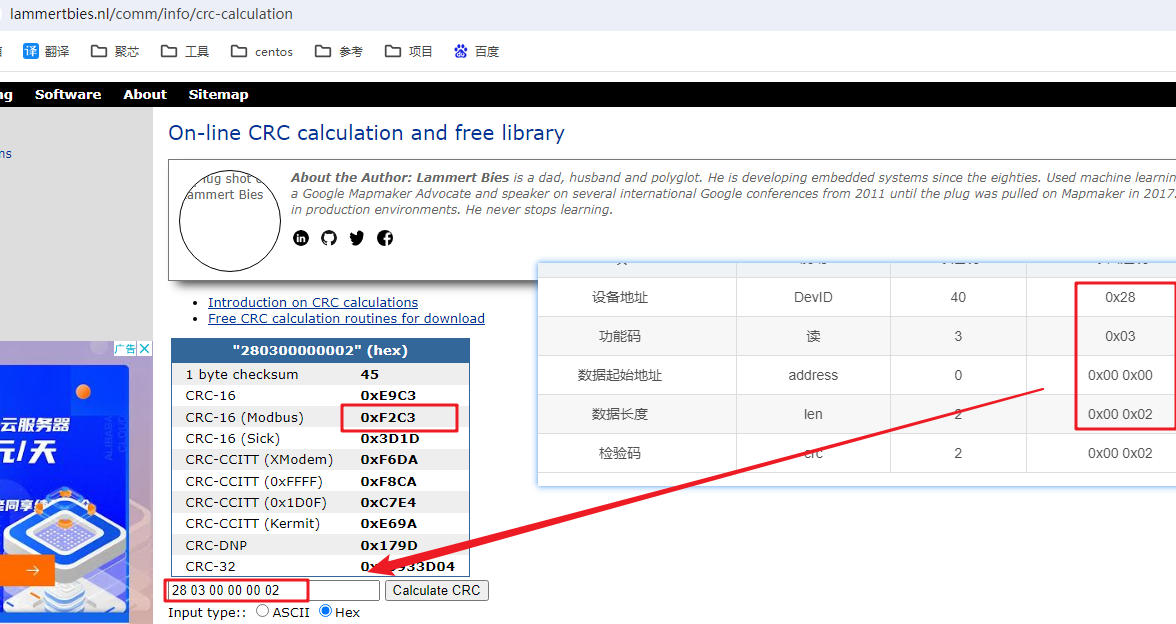This screenshot has width=1176, height=624.
Task: Click the DevID cell in the table
Action: point(813,297)
